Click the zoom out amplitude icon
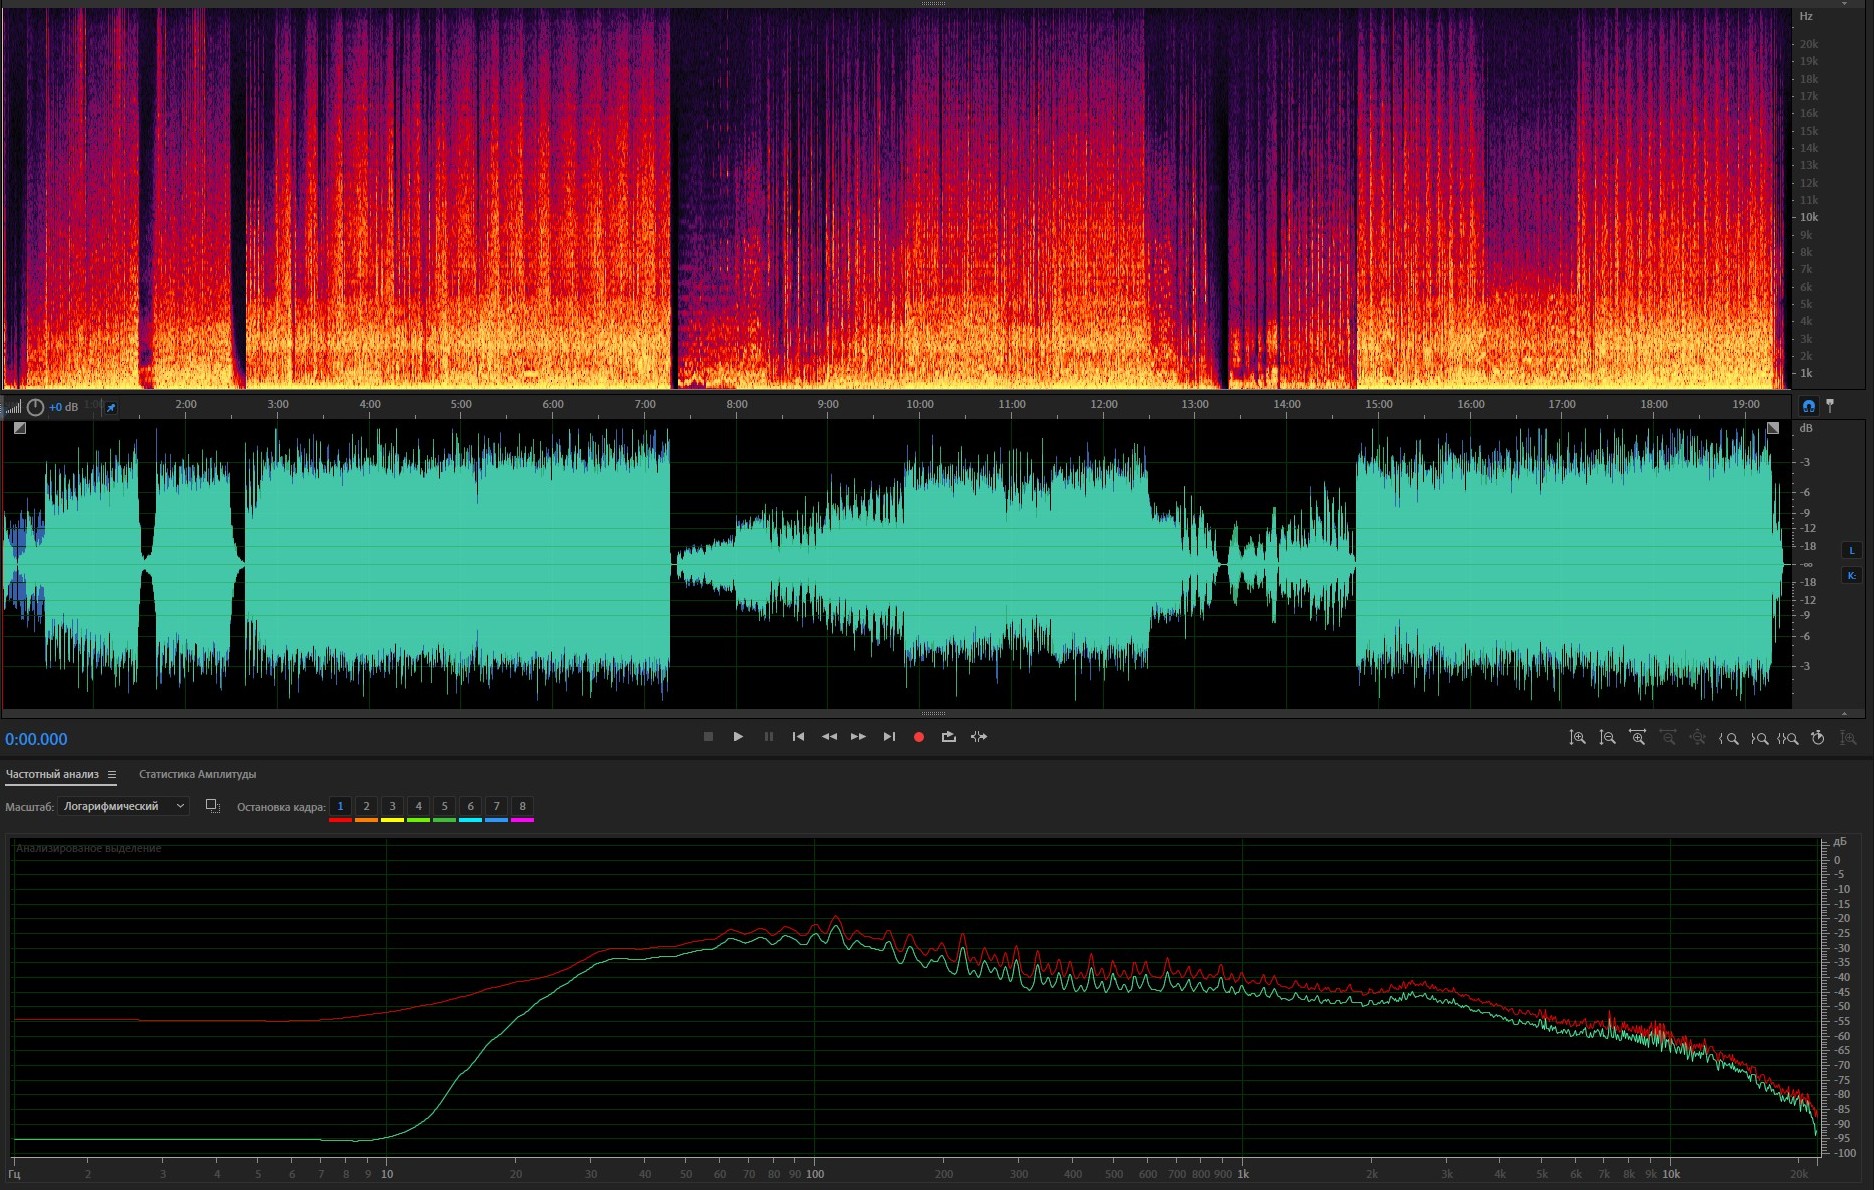The height and width of the screenshot is (1190, 1874). [1607, 738]
